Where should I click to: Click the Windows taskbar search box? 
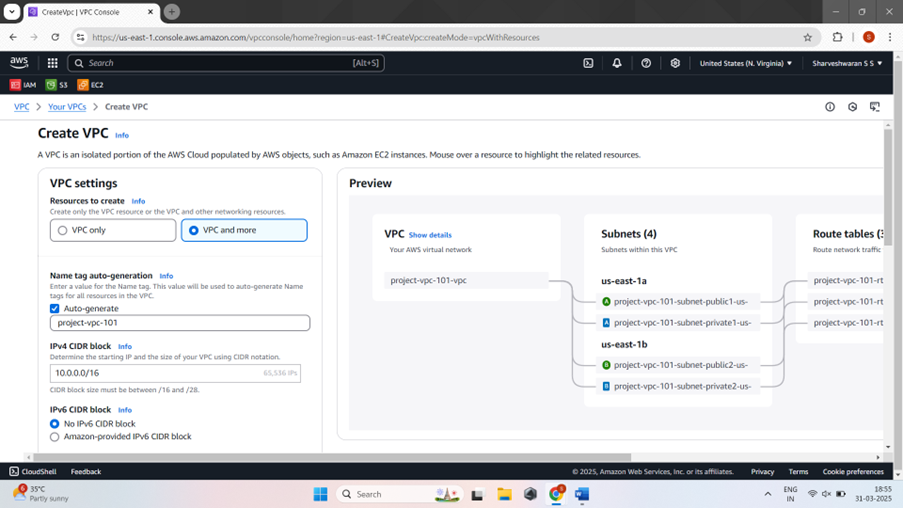400,494
